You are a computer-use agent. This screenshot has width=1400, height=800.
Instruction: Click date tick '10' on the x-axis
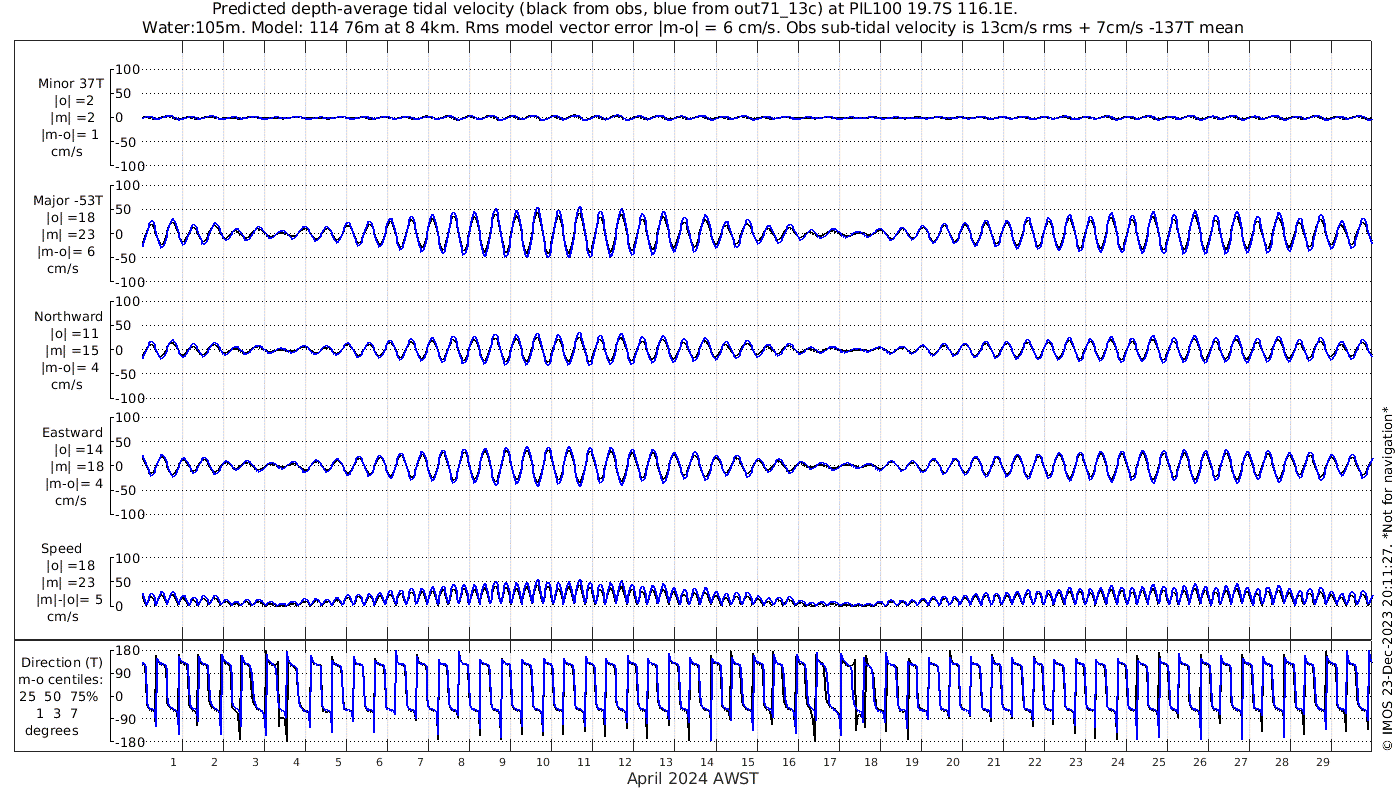(543, 762)
